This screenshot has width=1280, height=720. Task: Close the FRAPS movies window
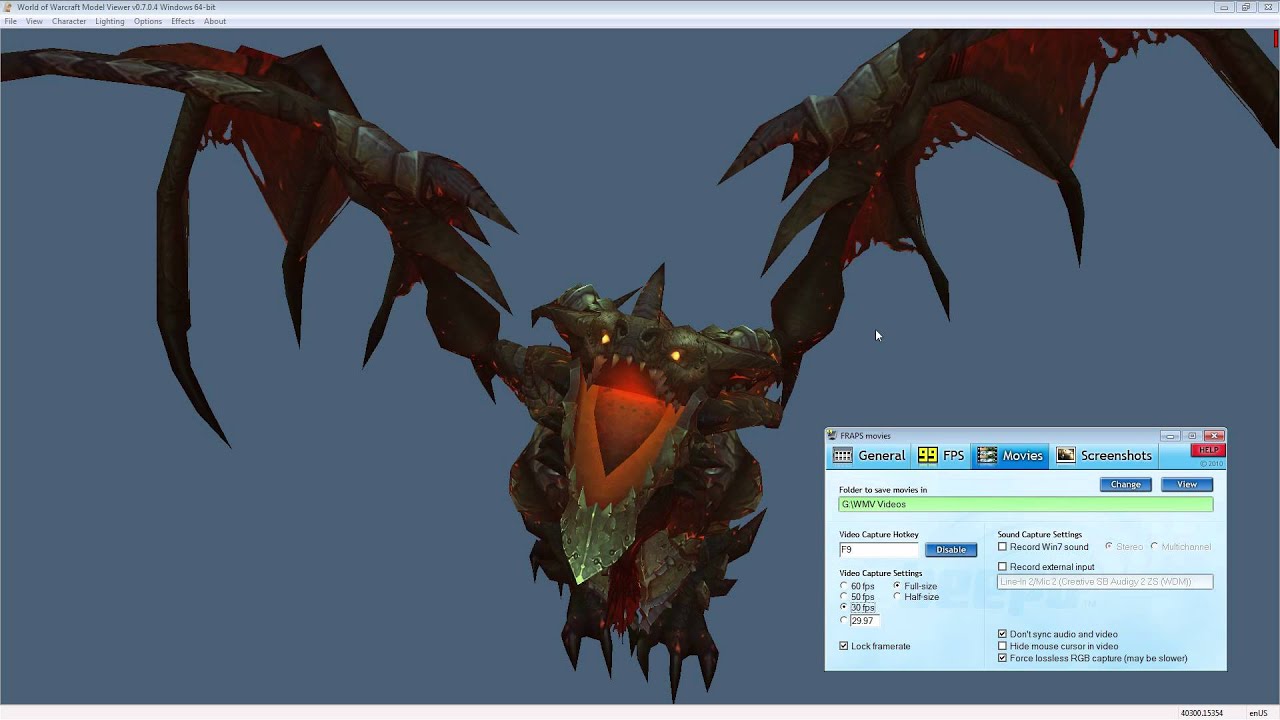coord(1214,436)
